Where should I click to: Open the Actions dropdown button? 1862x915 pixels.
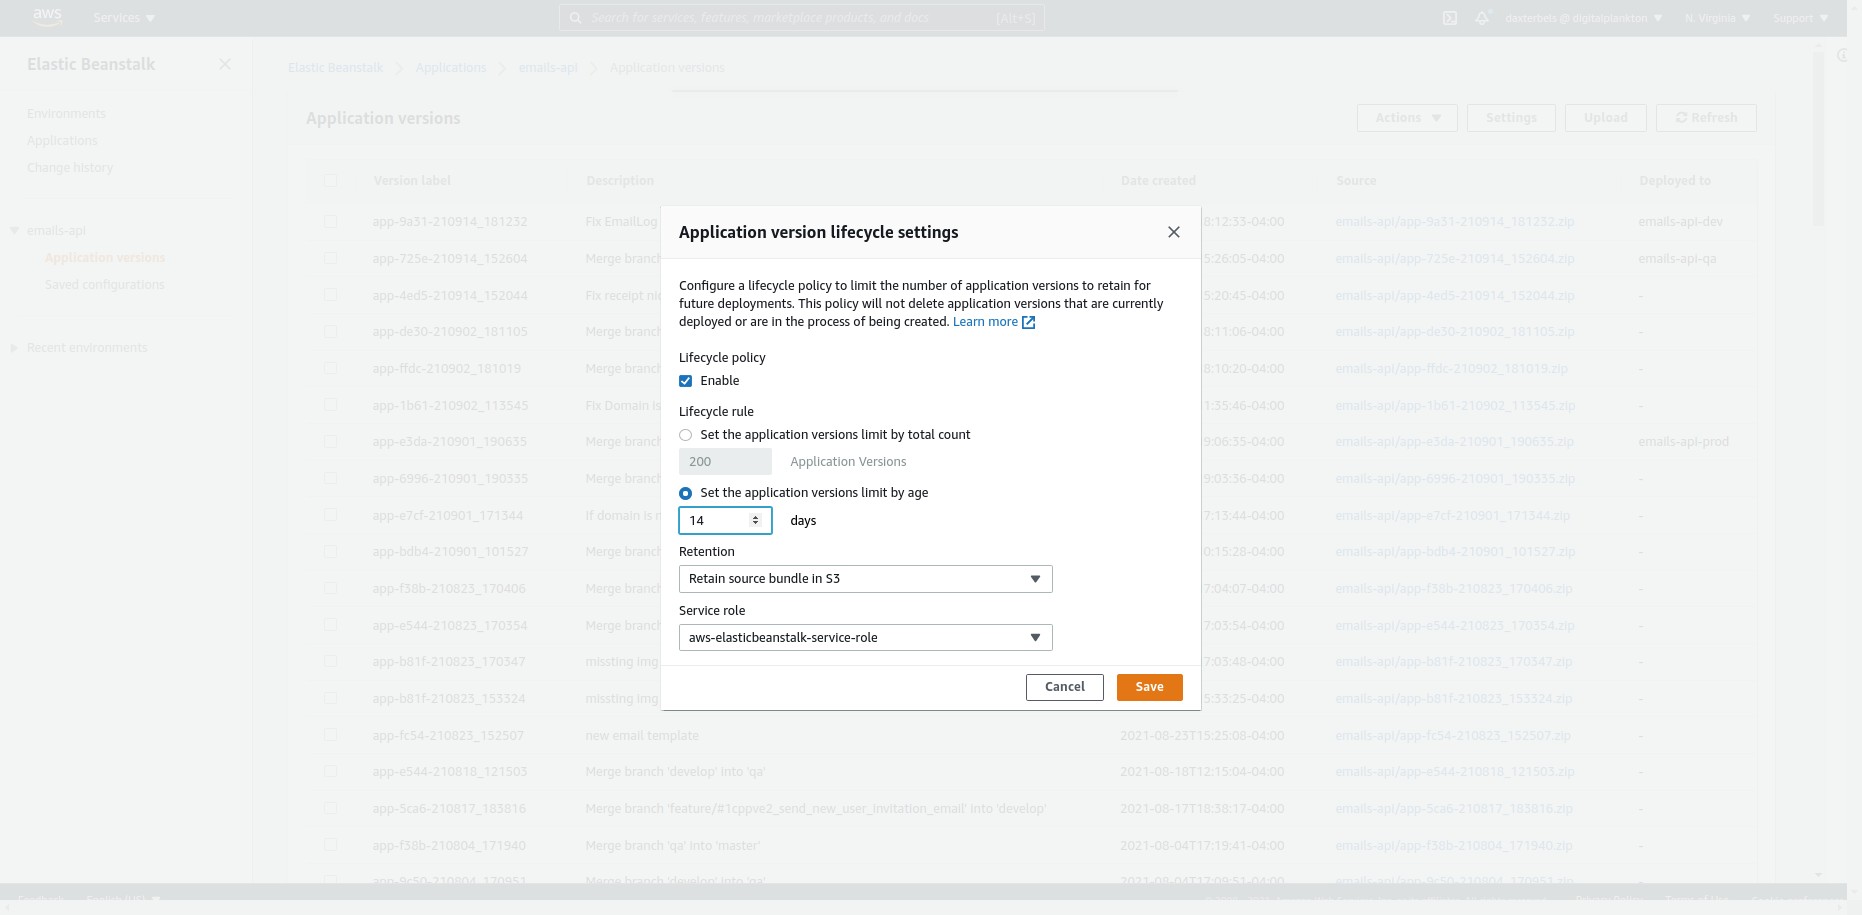click(x=1407, y=118)
